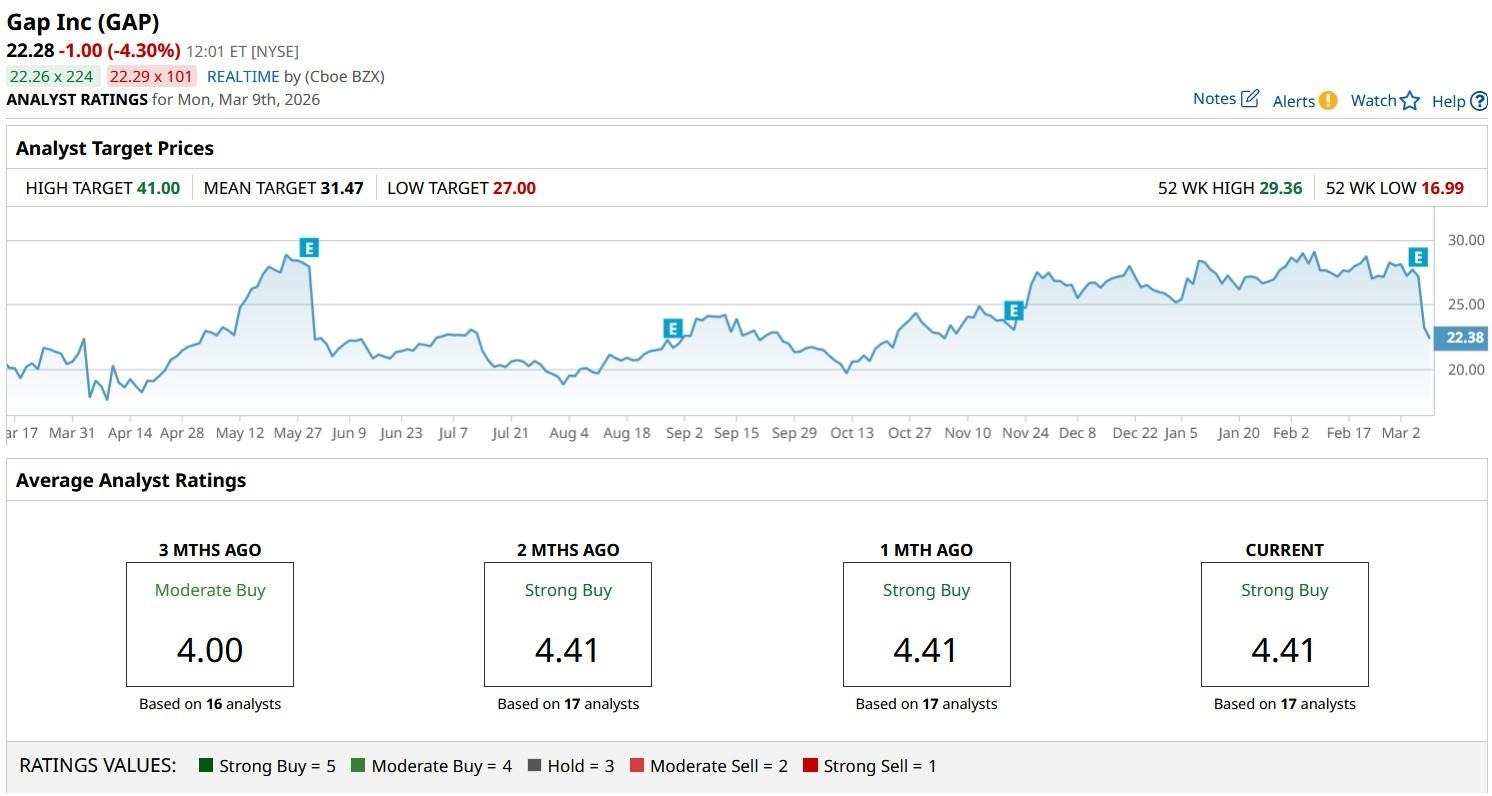The image size is (1492, 796).
Task: Click the orange Alerts exclamation icon
Action: (1328, 100)
